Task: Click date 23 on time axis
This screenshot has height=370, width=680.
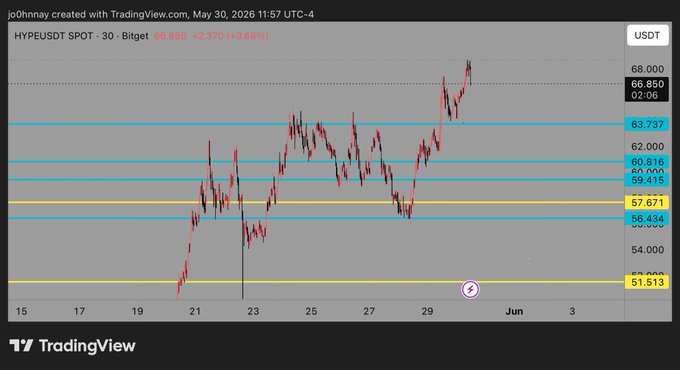Action: pos(253,311)
